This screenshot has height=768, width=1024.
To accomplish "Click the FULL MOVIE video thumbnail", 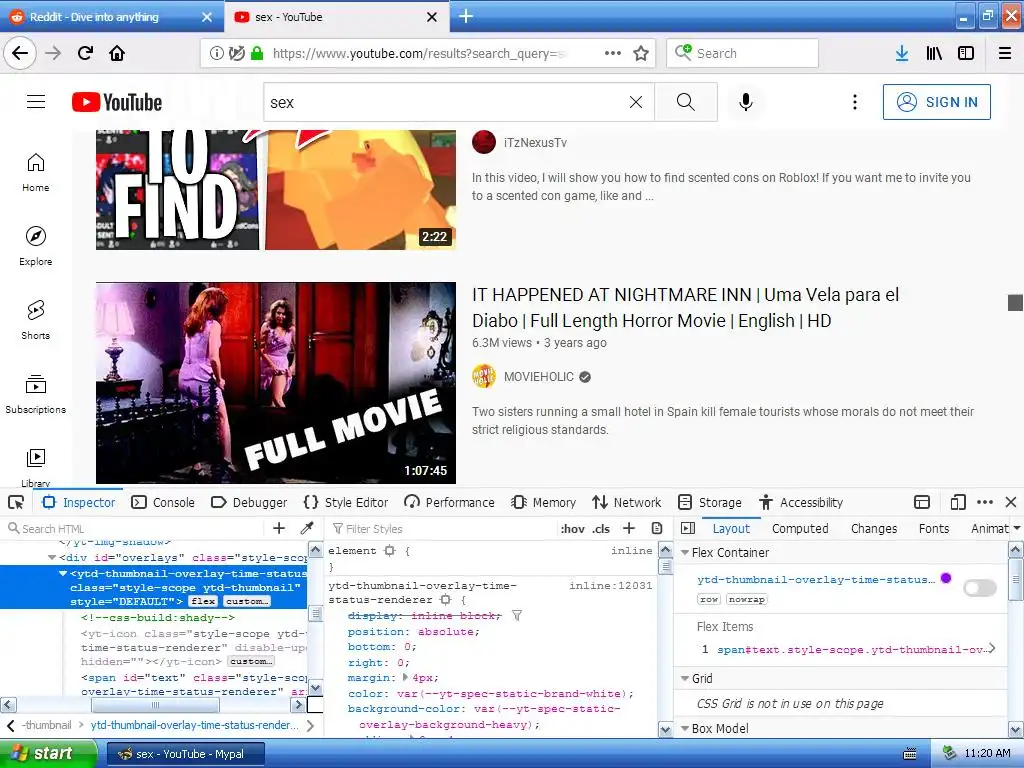I will [x=276, y=383].
